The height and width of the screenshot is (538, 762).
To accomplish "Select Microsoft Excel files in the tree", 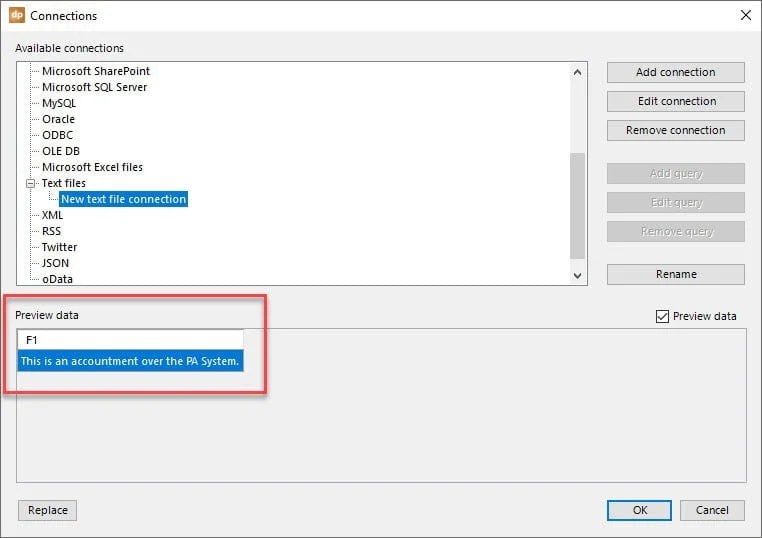I will click(x=92, y=167).
